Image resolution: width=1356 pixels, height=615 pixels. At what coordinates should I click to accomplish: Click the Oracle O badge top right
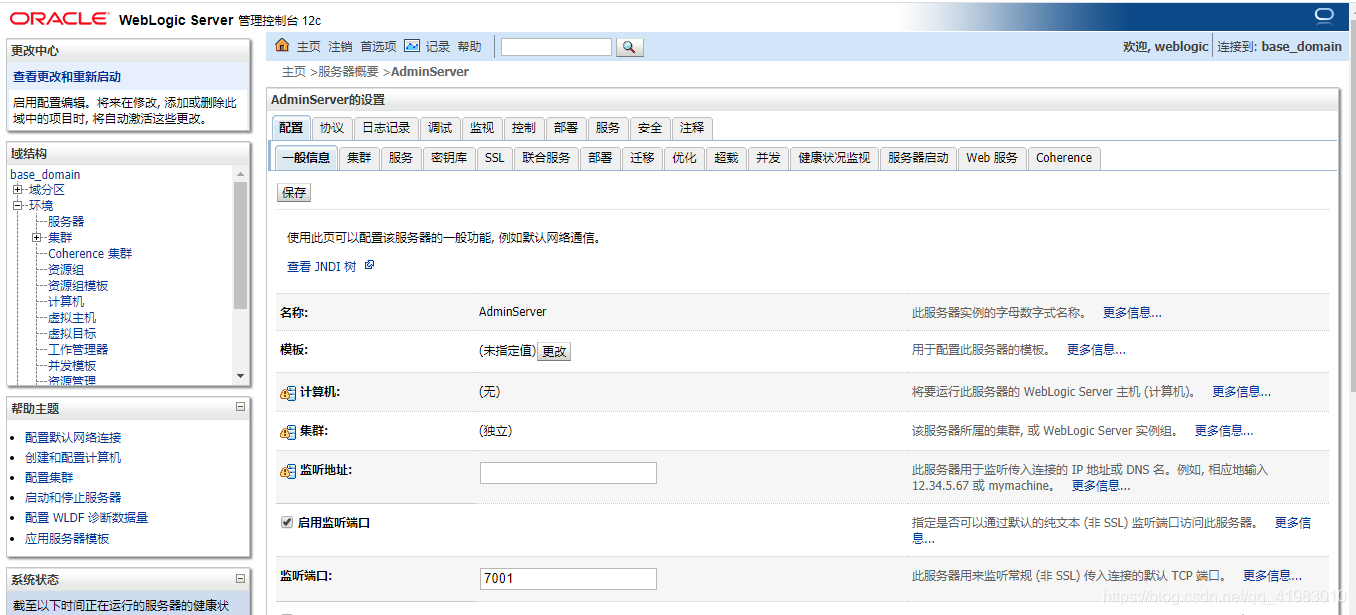1325,15
